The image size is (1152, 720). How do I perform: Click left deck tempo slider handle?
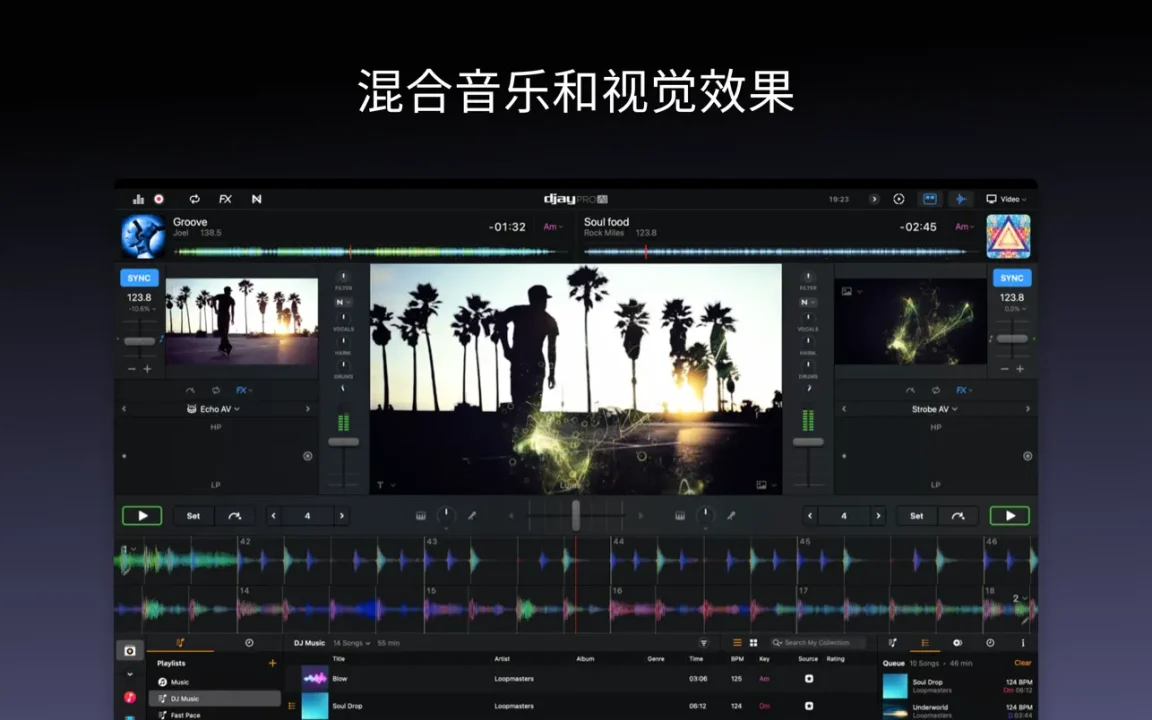pyautogui.click(x=139, y=341)
